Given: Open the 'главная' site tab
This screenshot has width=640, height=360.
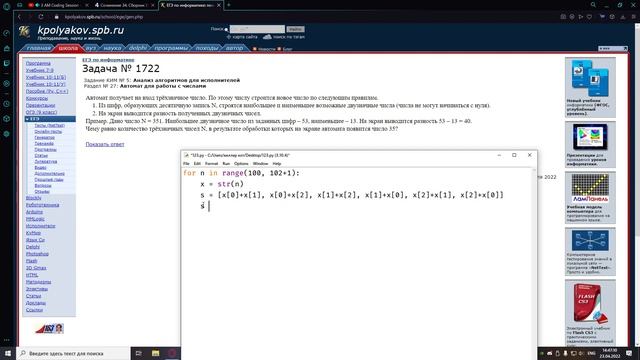Looking at the screenshot, I should tap(39, 48).
